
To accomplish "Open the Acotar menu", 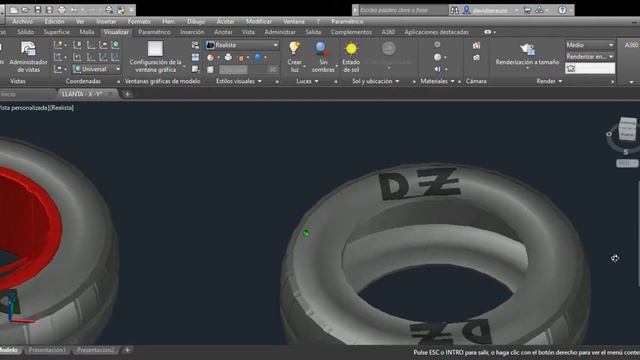I will (x=225, y=21).
